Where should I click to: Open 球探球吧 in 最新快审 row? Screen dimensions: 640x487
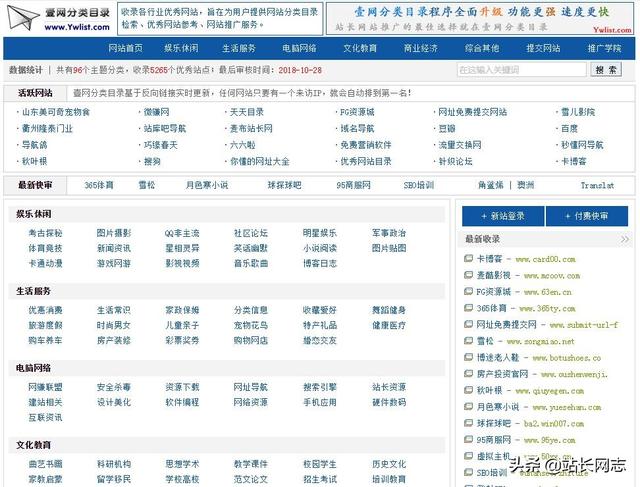coord(284,185)
